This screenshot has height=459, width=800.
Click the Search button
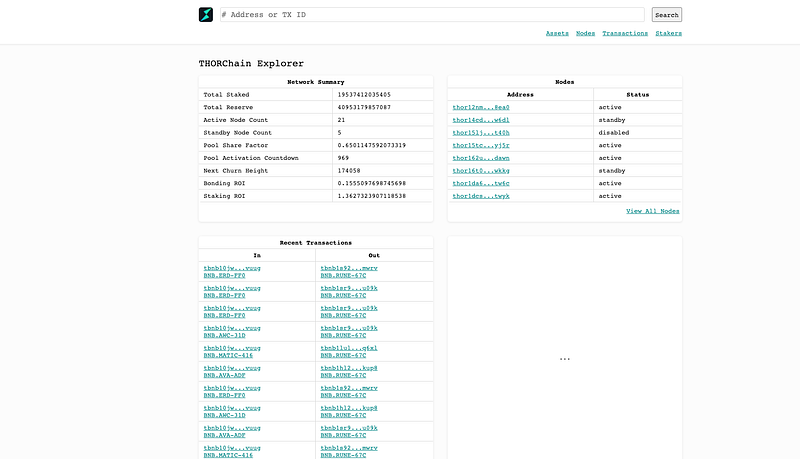coord(666,15)
